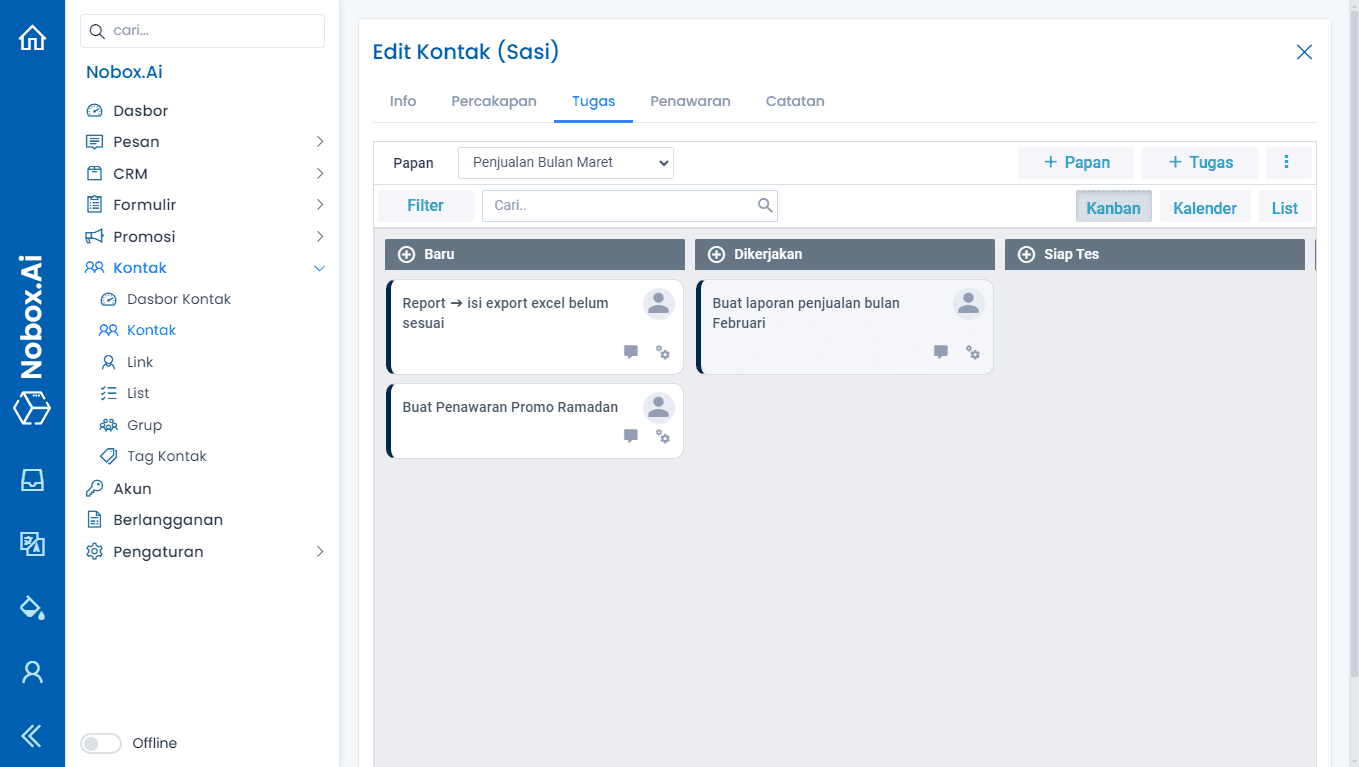
Task: Open comments on Buat Penawaran Promo Ramadan card
Action: click(631, 436)
